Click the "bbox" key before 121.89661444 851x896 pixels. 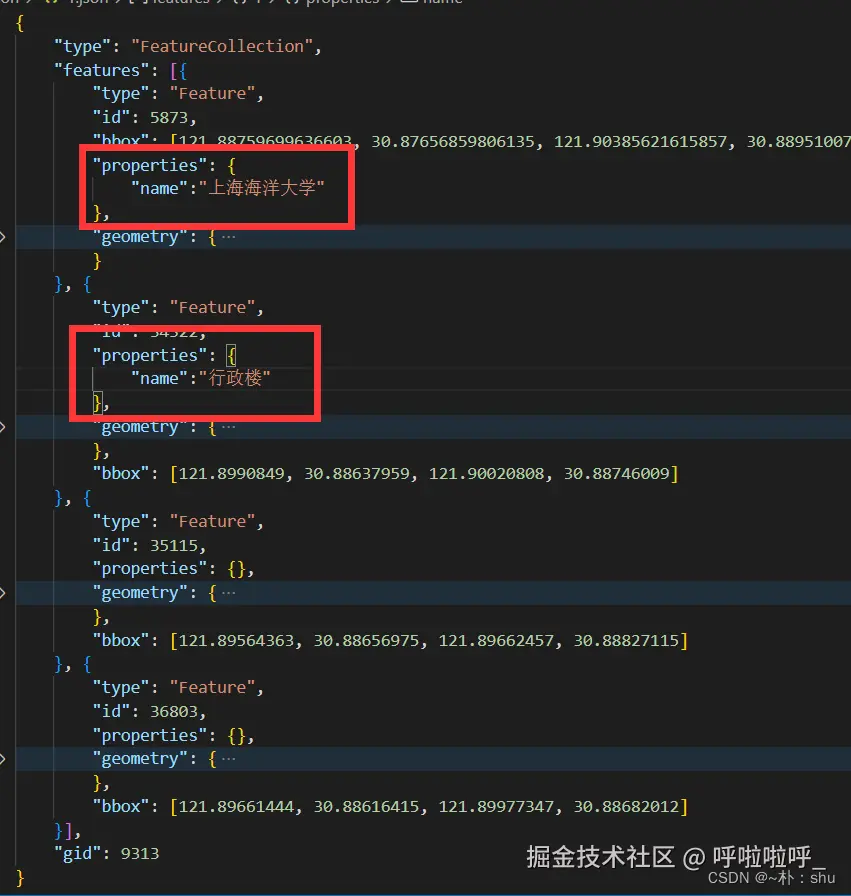tap(121, 806)
